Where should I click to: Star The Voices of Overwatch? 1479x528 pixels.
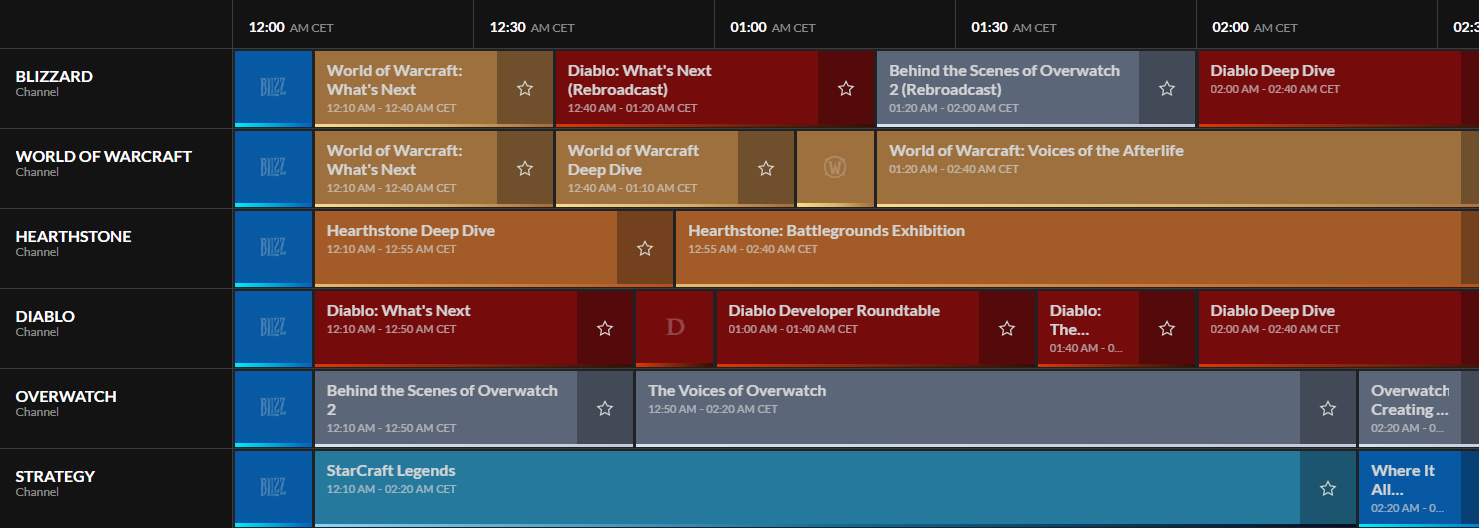click(1328, 408)
